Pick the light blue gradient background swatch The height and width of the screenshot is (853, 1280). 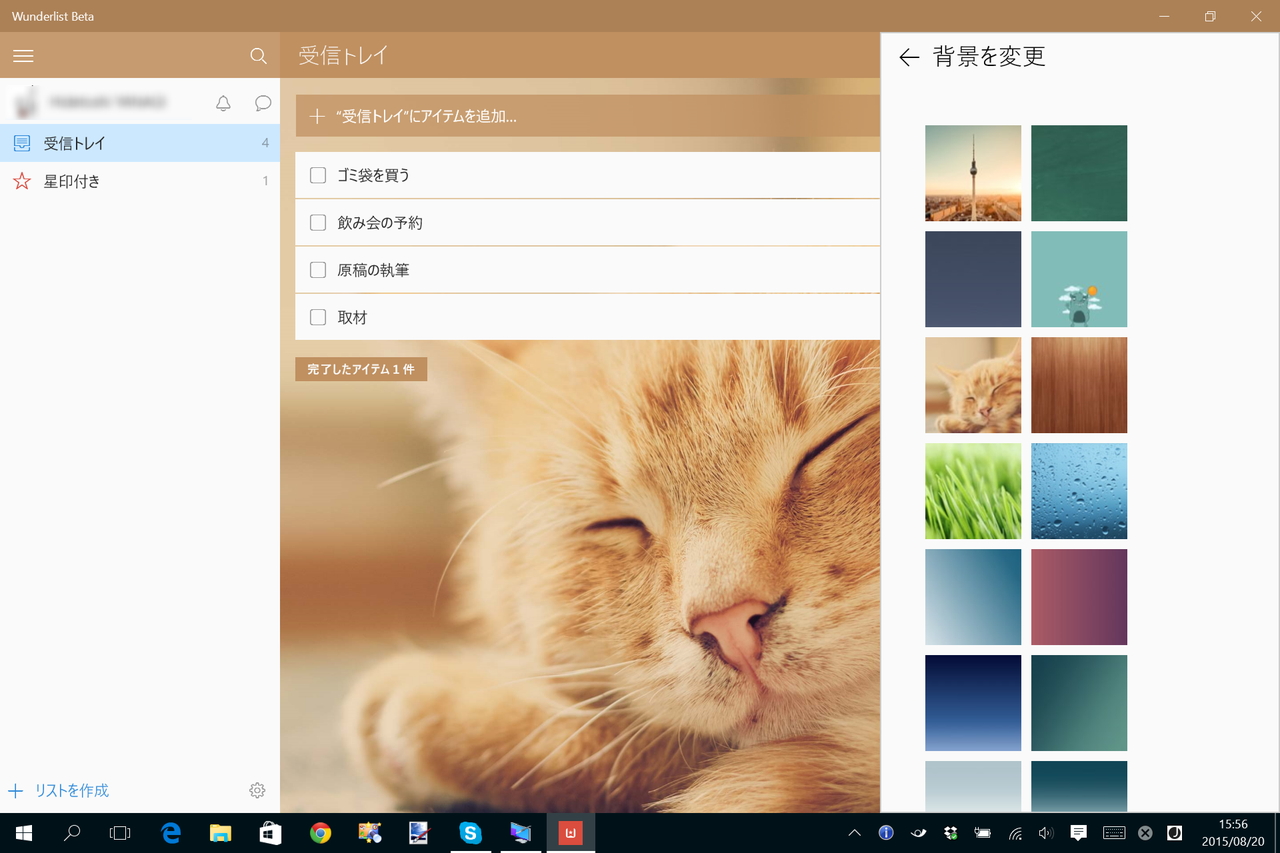(973, 597)
